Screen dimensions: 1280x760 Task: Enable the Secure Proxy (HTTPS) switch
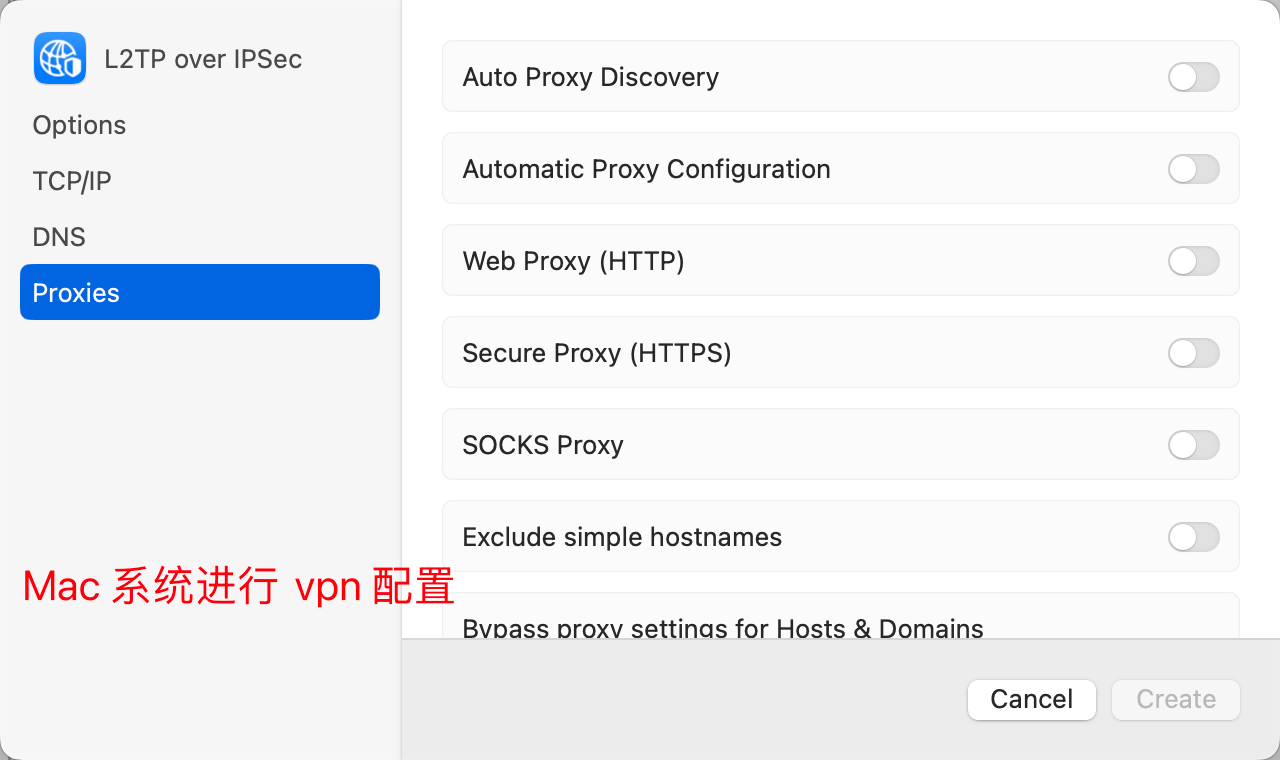[1193, 353]
